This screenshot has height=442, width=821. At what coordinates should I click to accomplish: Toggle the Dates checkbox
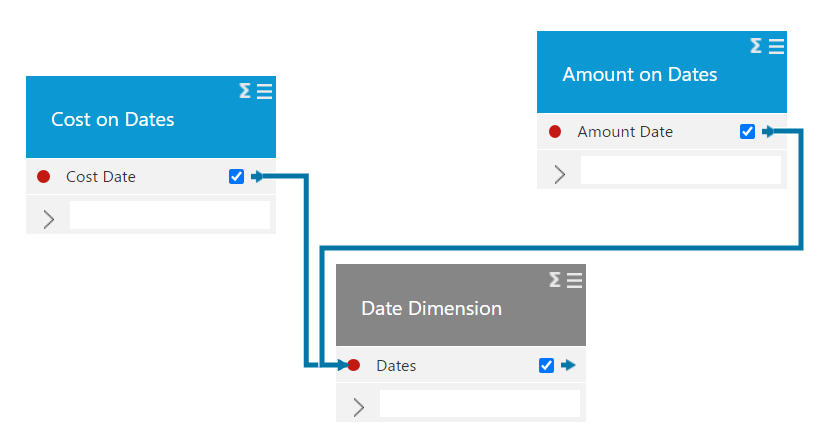click(546, 365)
